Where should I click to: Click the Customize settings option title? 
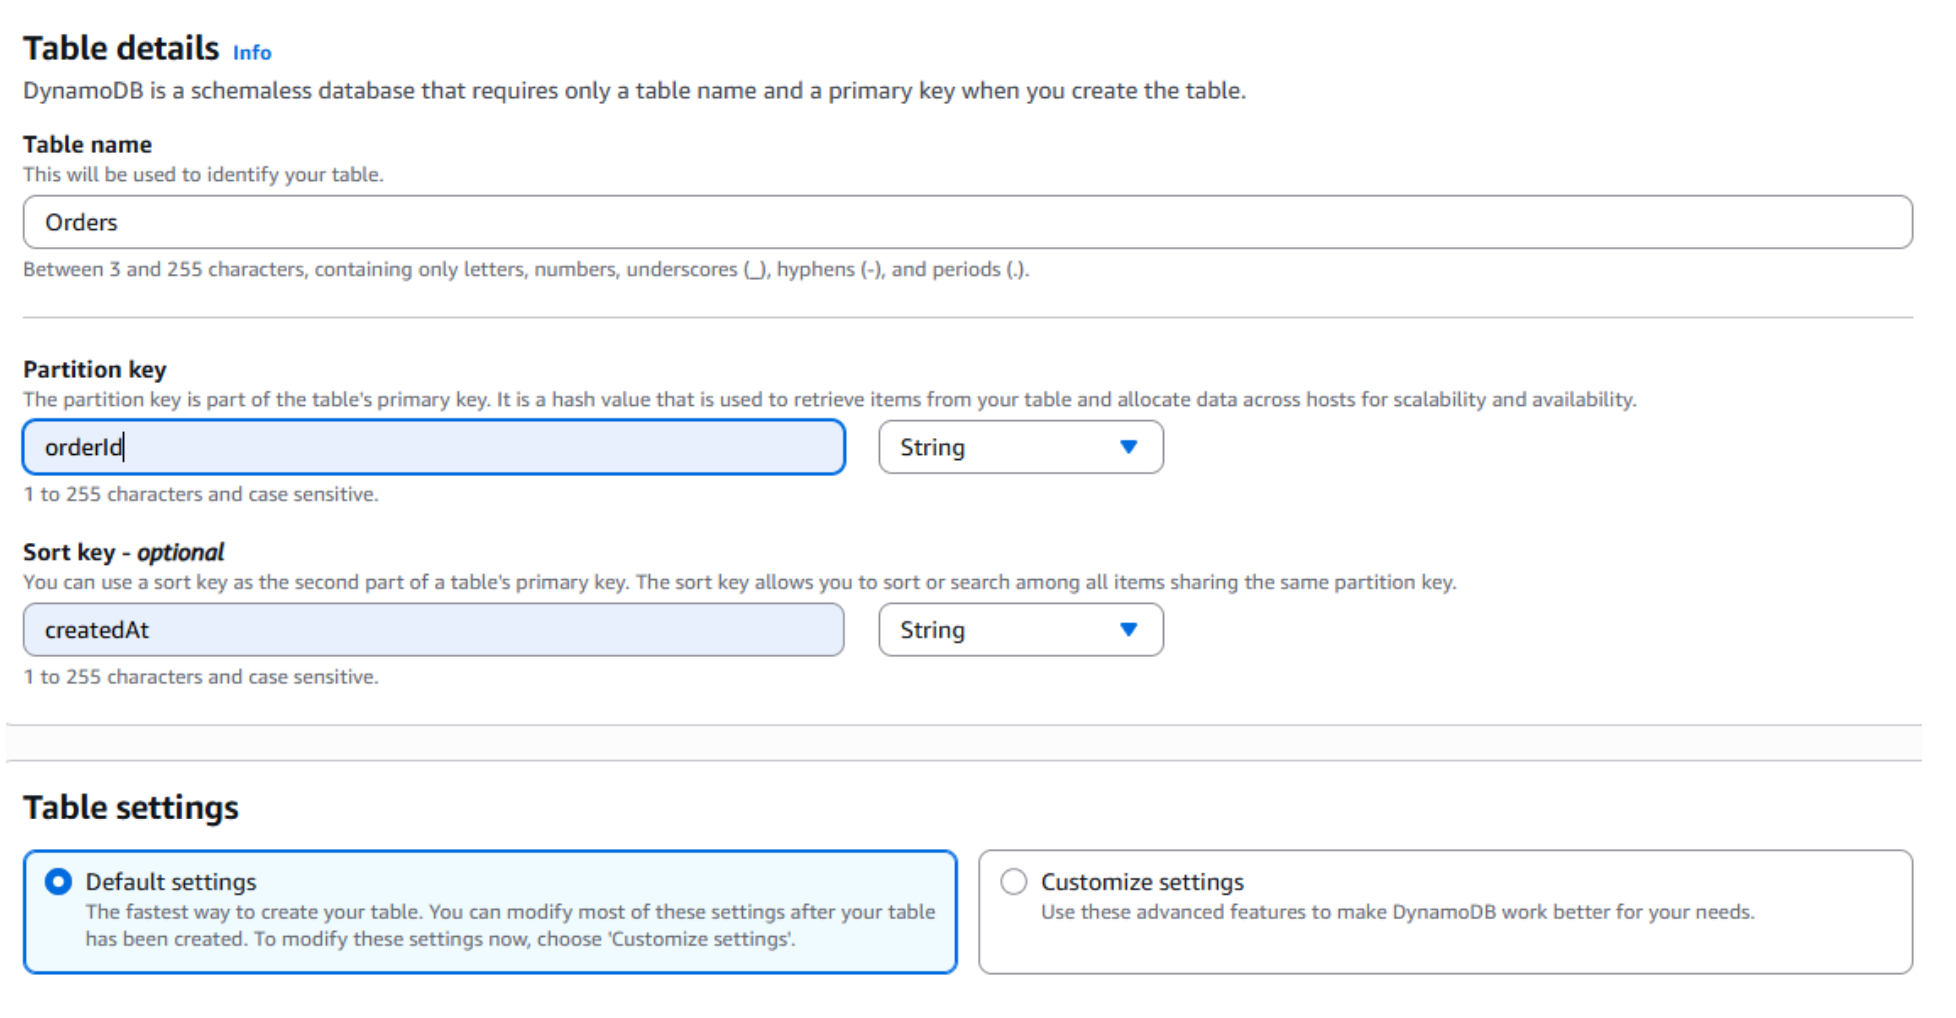1142,882
